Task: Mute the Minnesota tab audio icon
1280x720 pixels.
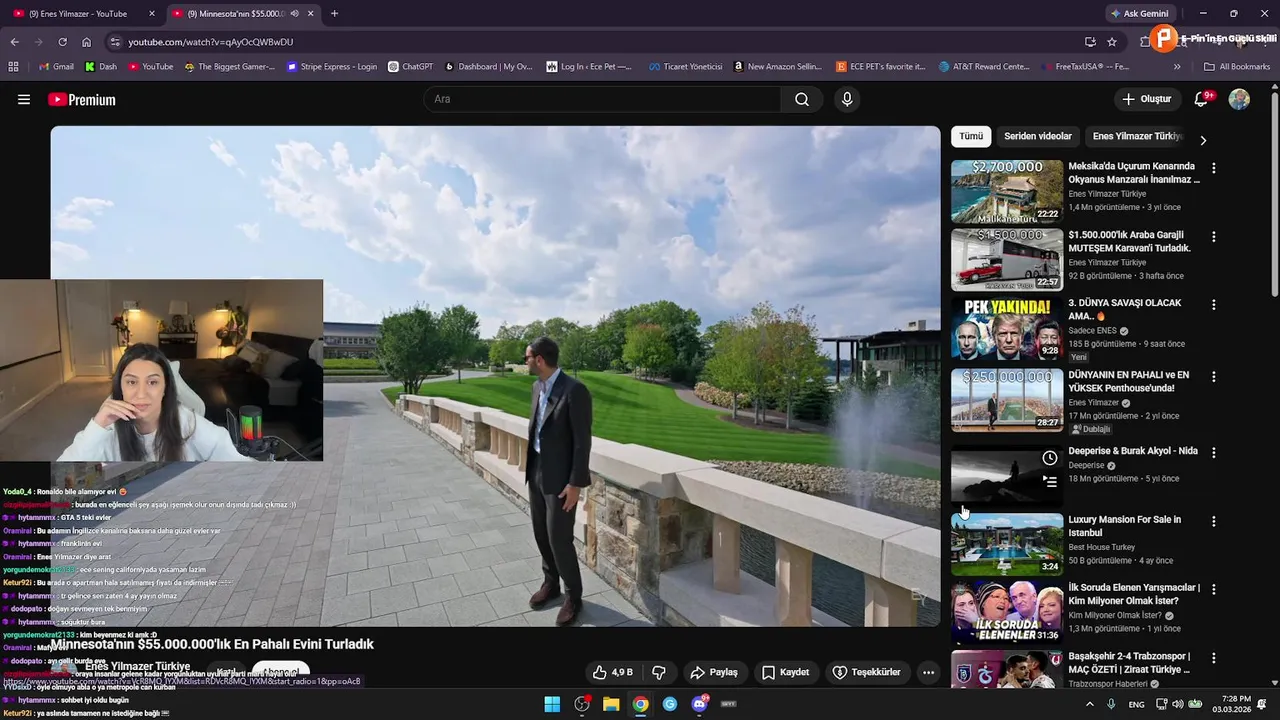Action: pos(294,14)
